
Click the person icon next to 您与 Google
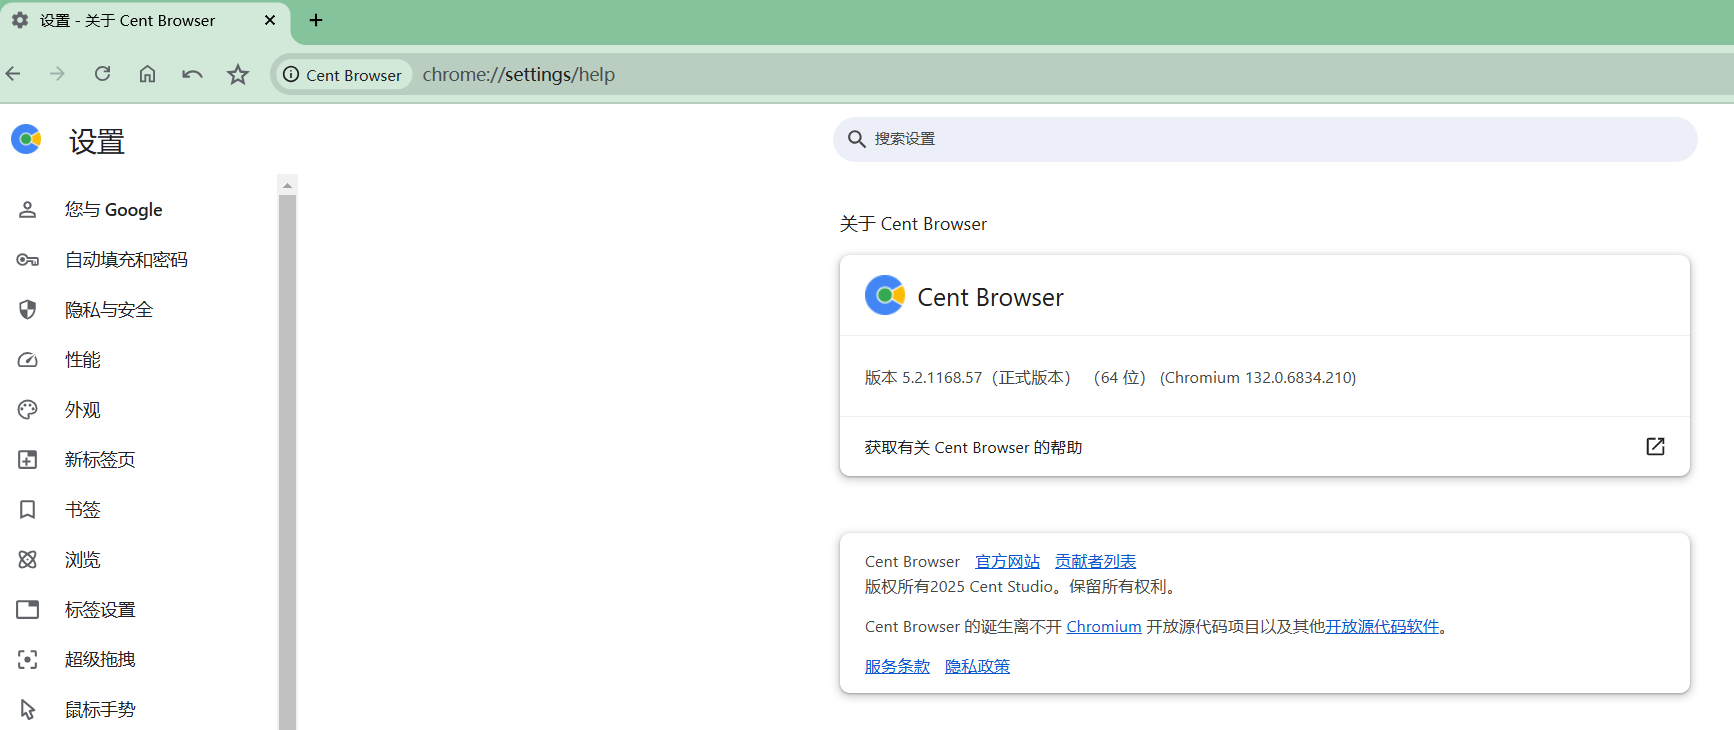click(28, 210)
